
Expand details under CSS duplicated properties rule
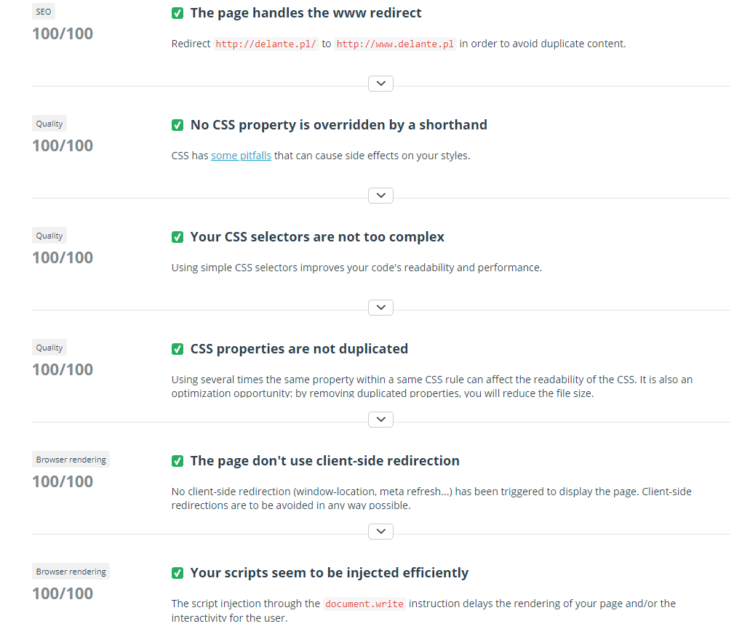pos(381,419)
